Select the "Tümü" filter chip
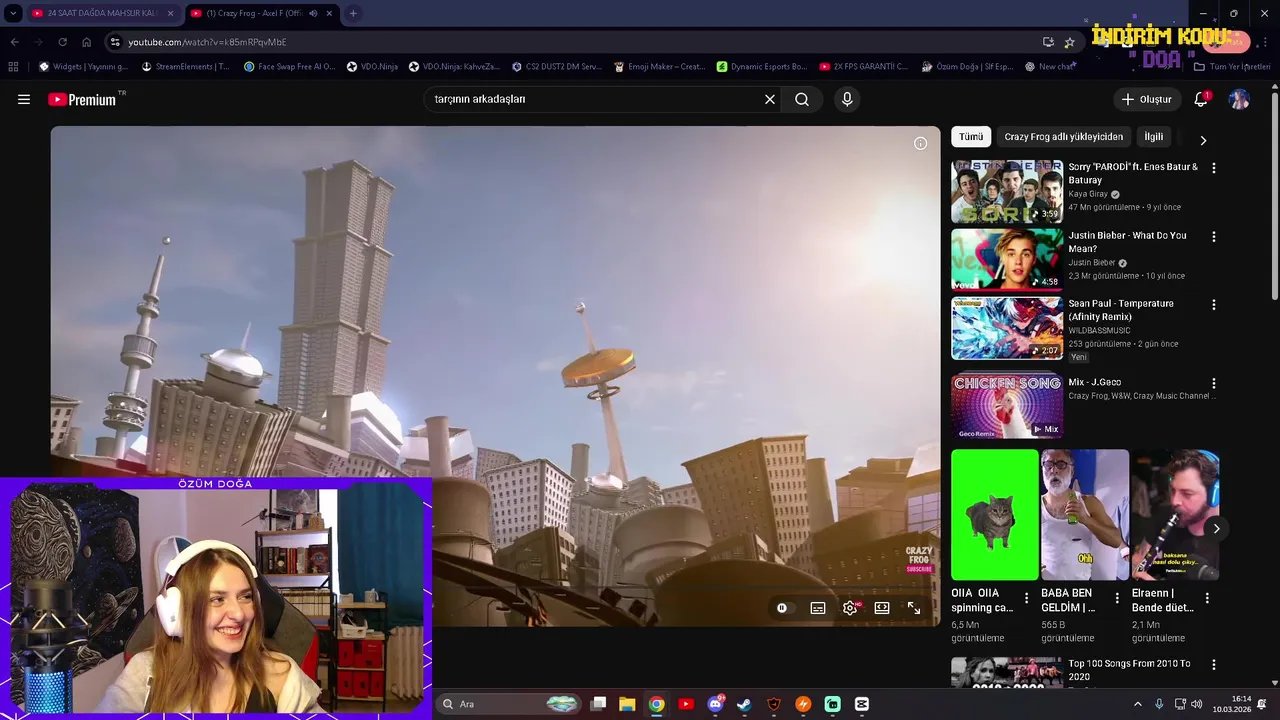The width and height of the screenshot is (1280, 720). pyautogui.click(x=971, y=137)
